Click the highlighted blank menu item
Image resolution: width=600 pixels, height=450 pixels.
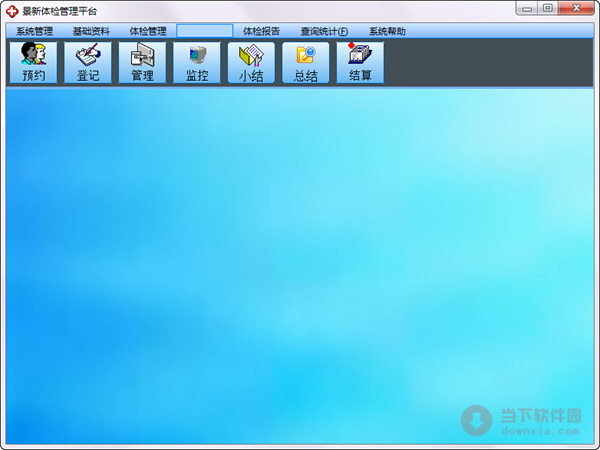204,31
